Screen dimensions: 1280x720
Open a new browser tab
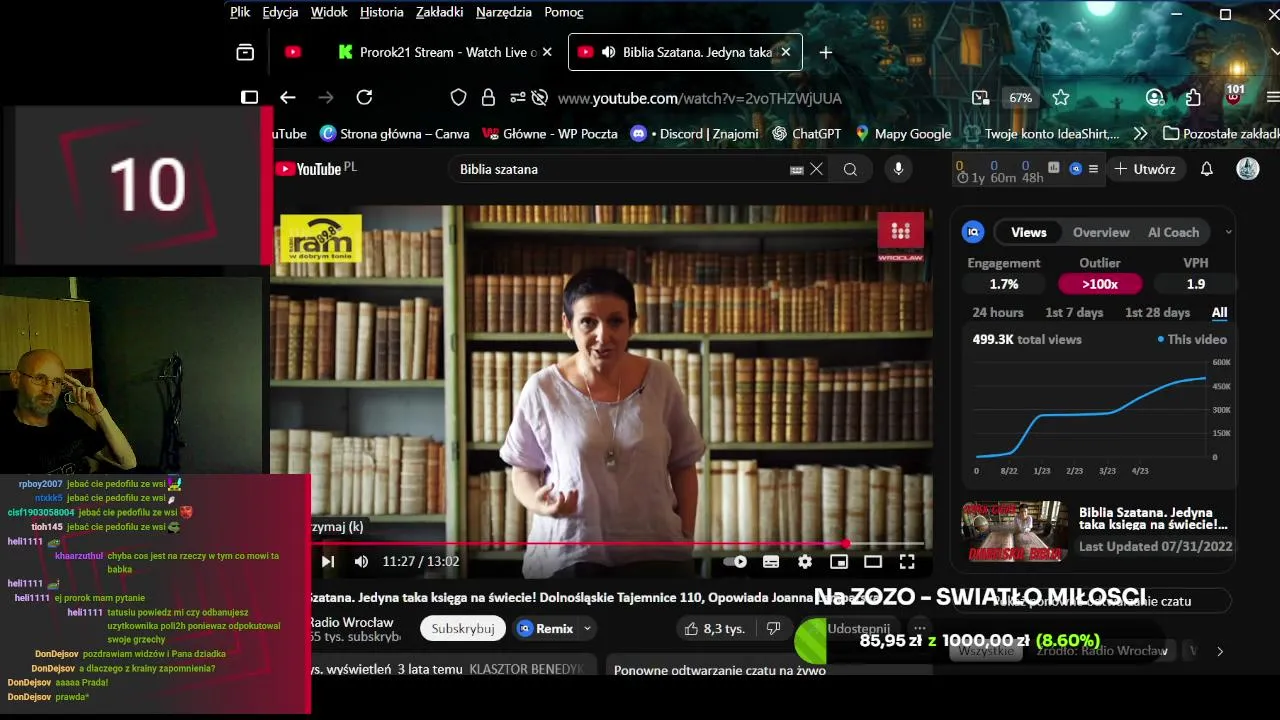click(x=825, y=52)
